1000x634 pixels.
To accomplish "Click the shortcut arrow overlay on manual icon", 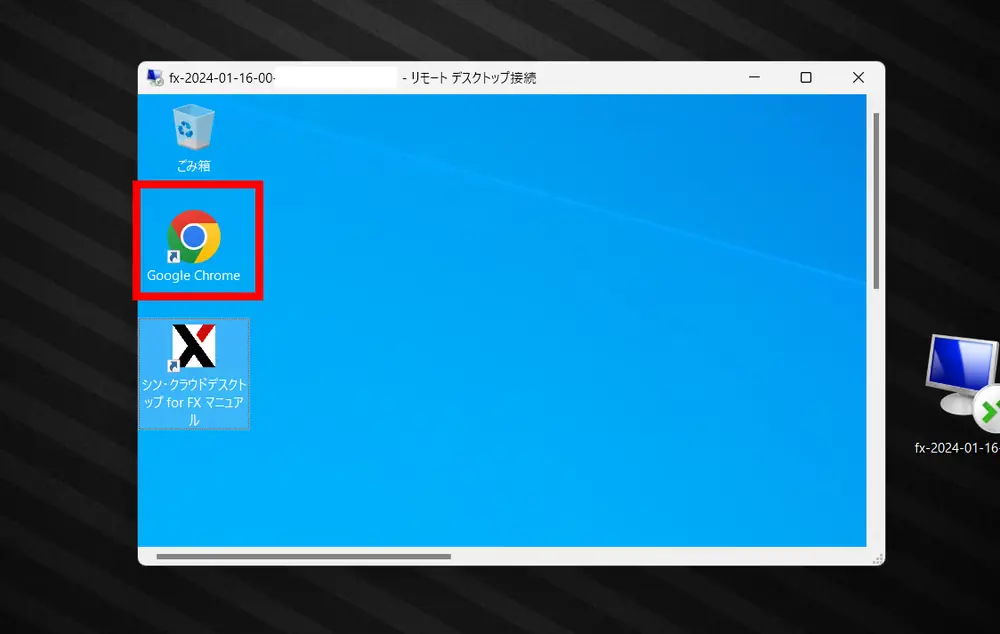I will point(173,367).
